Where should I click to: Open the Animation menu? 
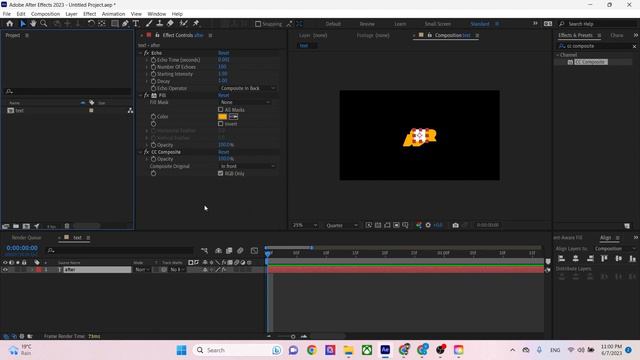coord(113,14)
